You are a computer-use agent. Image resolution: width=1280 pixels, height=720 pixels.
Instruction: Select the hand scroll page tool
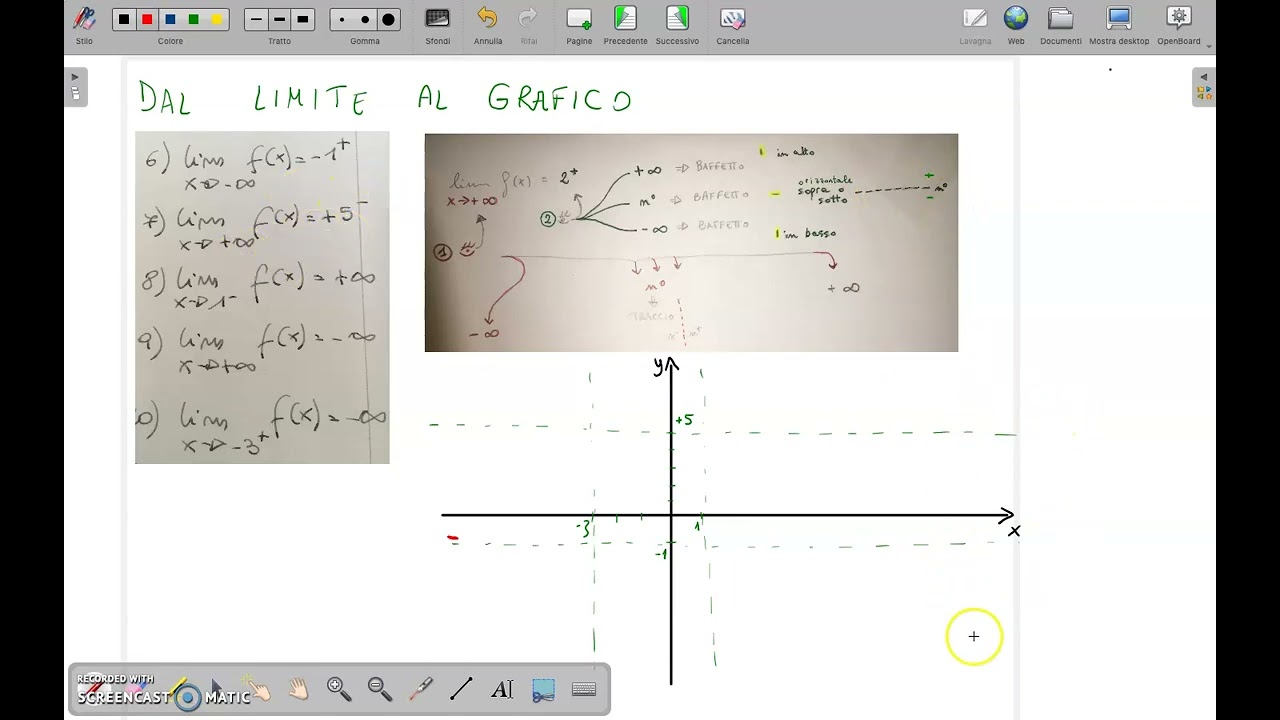point(298,689)
